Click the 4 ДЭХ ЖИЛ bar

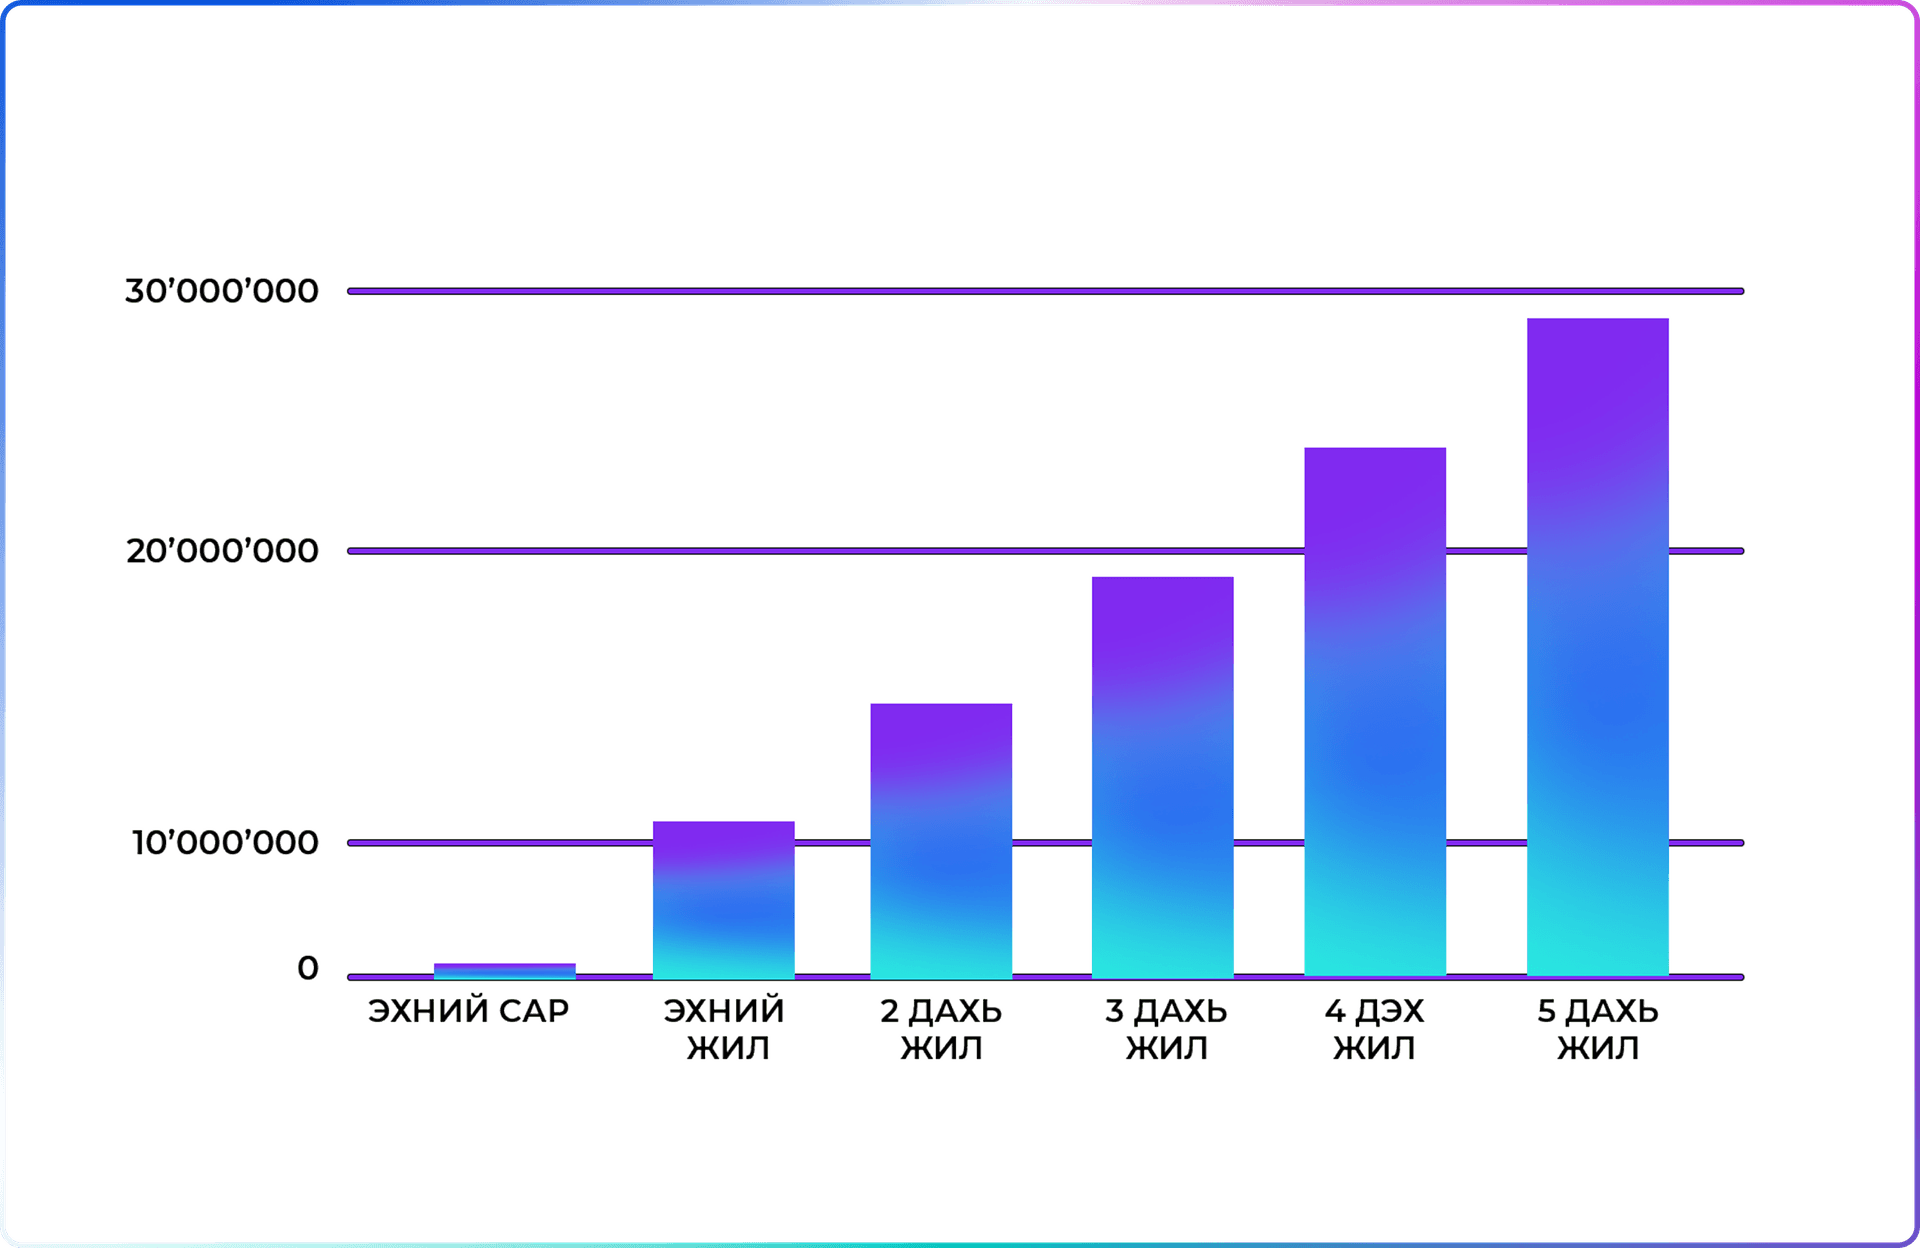coord(1374,711)
